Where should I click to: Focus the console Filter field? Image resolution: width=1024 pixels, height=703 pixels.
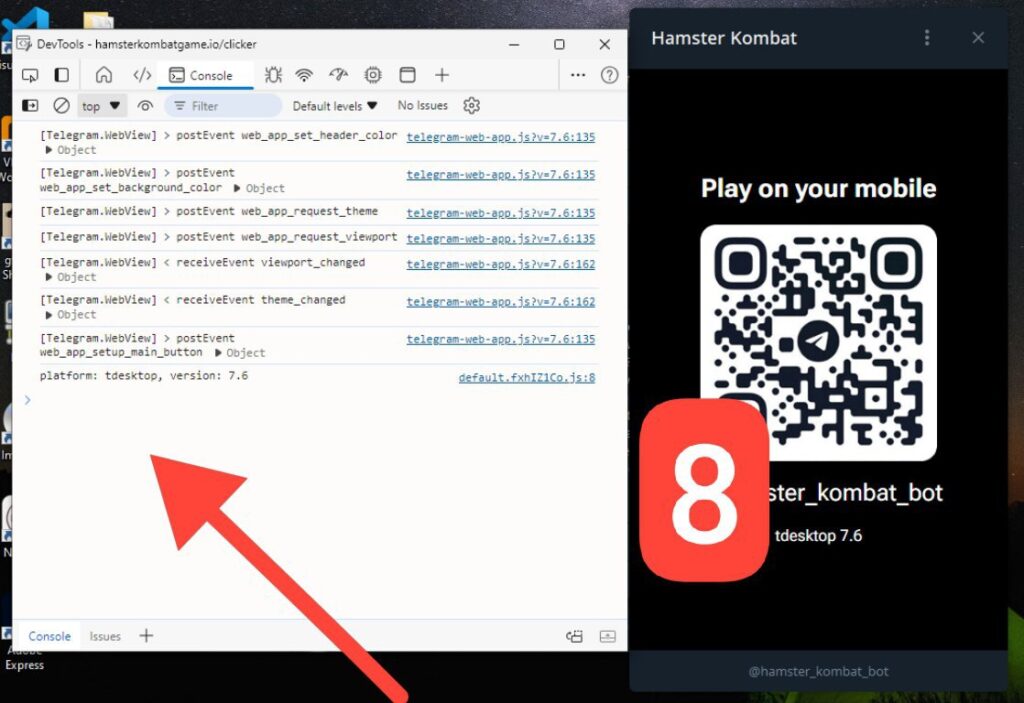click(x=223, y=106)
